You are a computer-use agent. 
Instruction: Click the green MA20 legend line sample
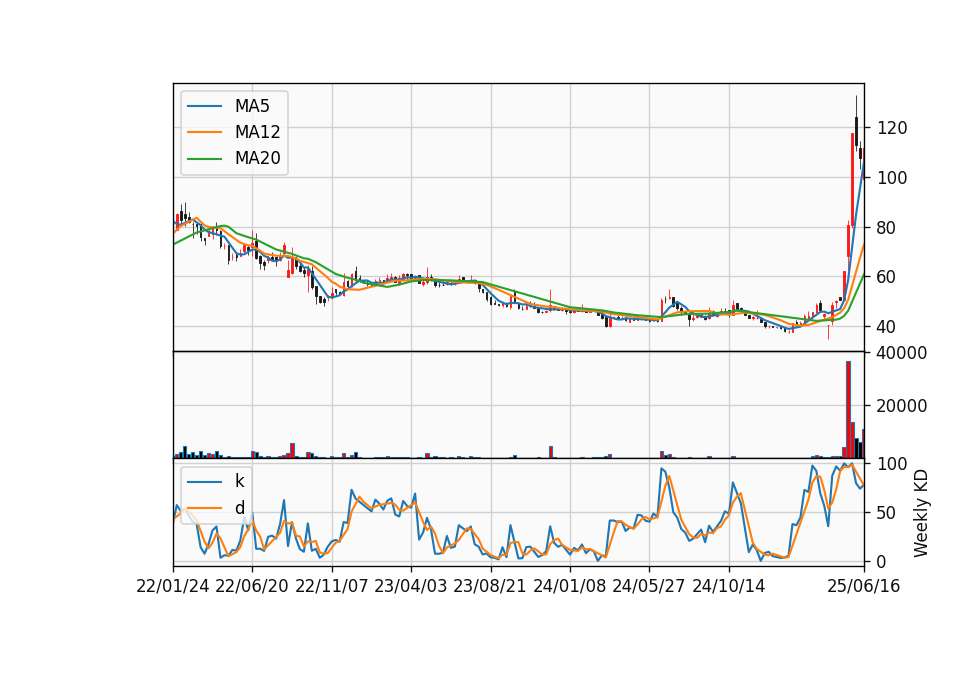coord(204,159)
